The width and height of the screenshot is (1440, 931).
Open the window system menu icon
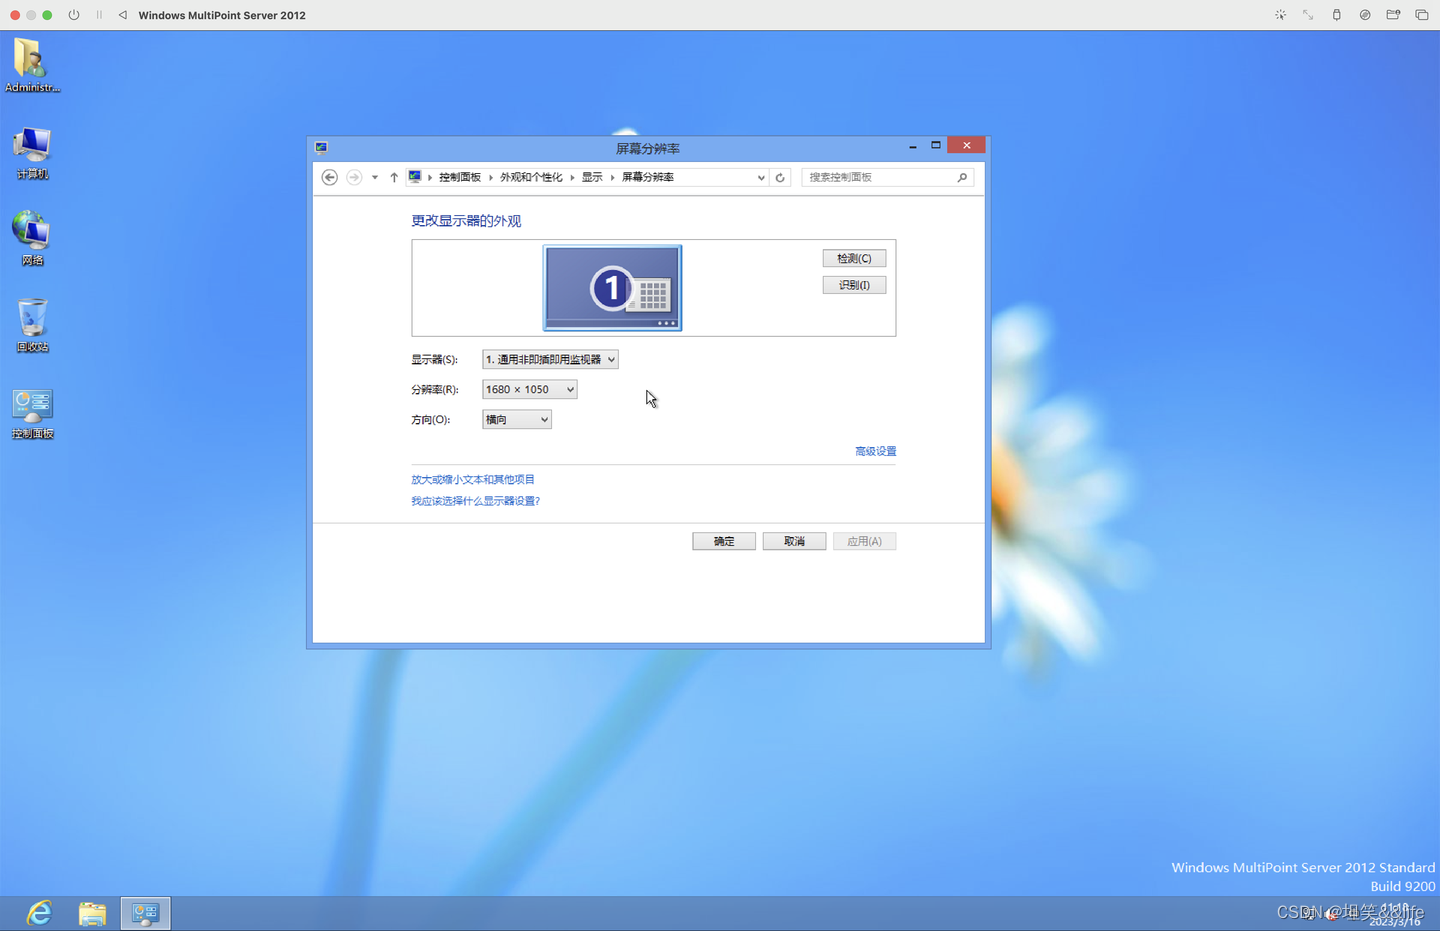(x=321, y=147)
